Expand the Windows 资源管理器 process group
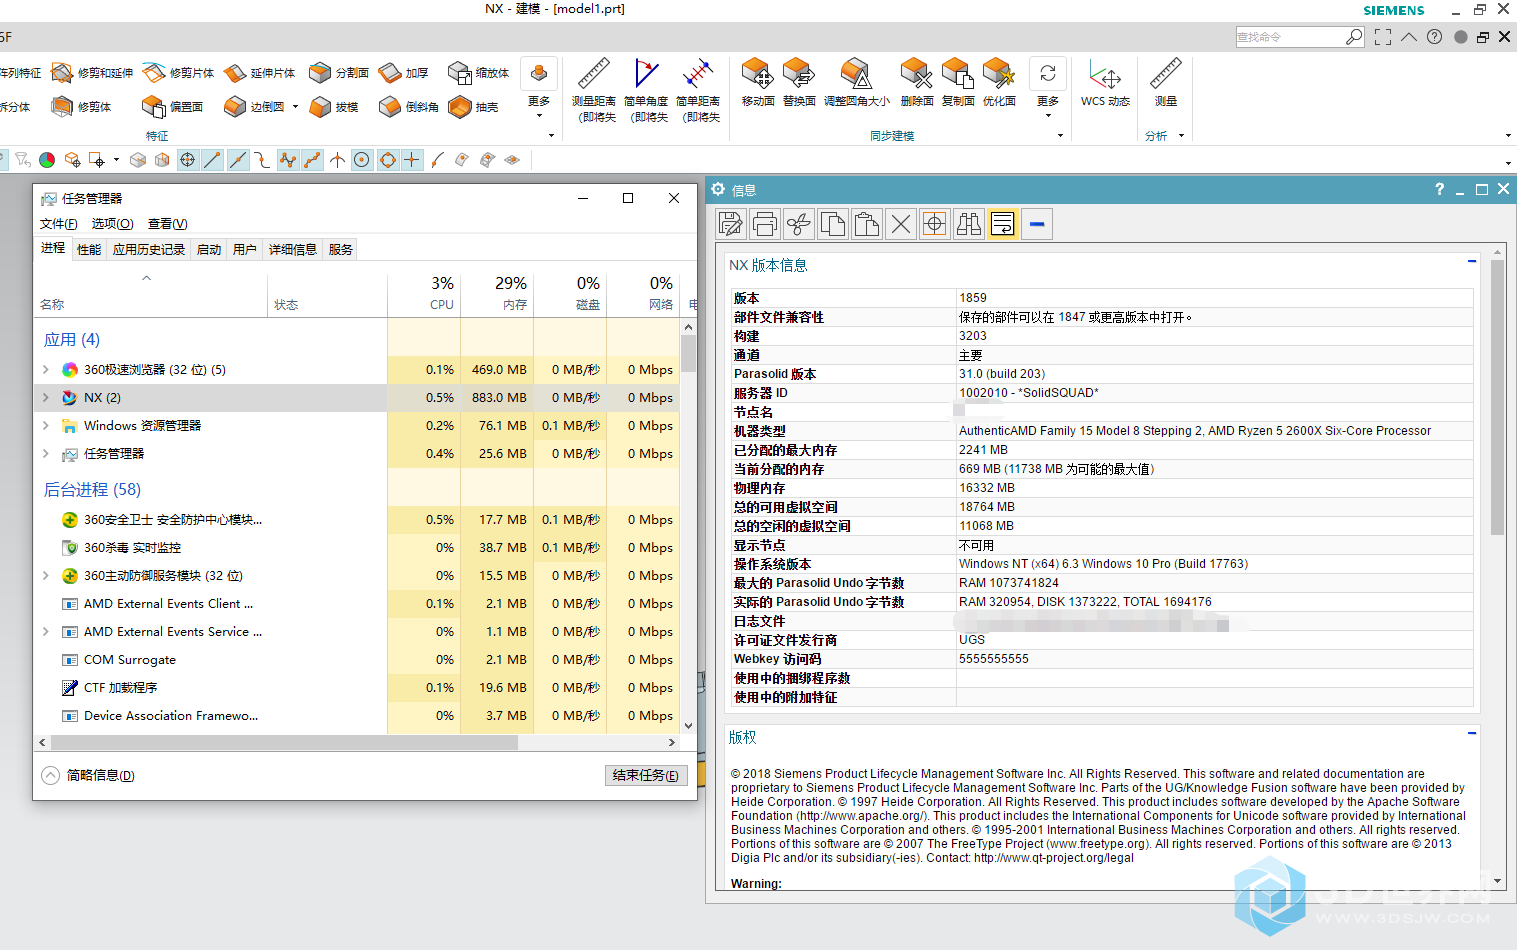Viewport: 1517px width, 950px height. 46,426
